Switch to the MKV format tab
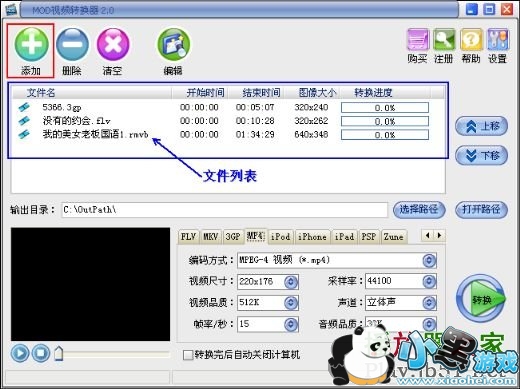The width and height of the screenshot is (520, 389). point(211,237)
